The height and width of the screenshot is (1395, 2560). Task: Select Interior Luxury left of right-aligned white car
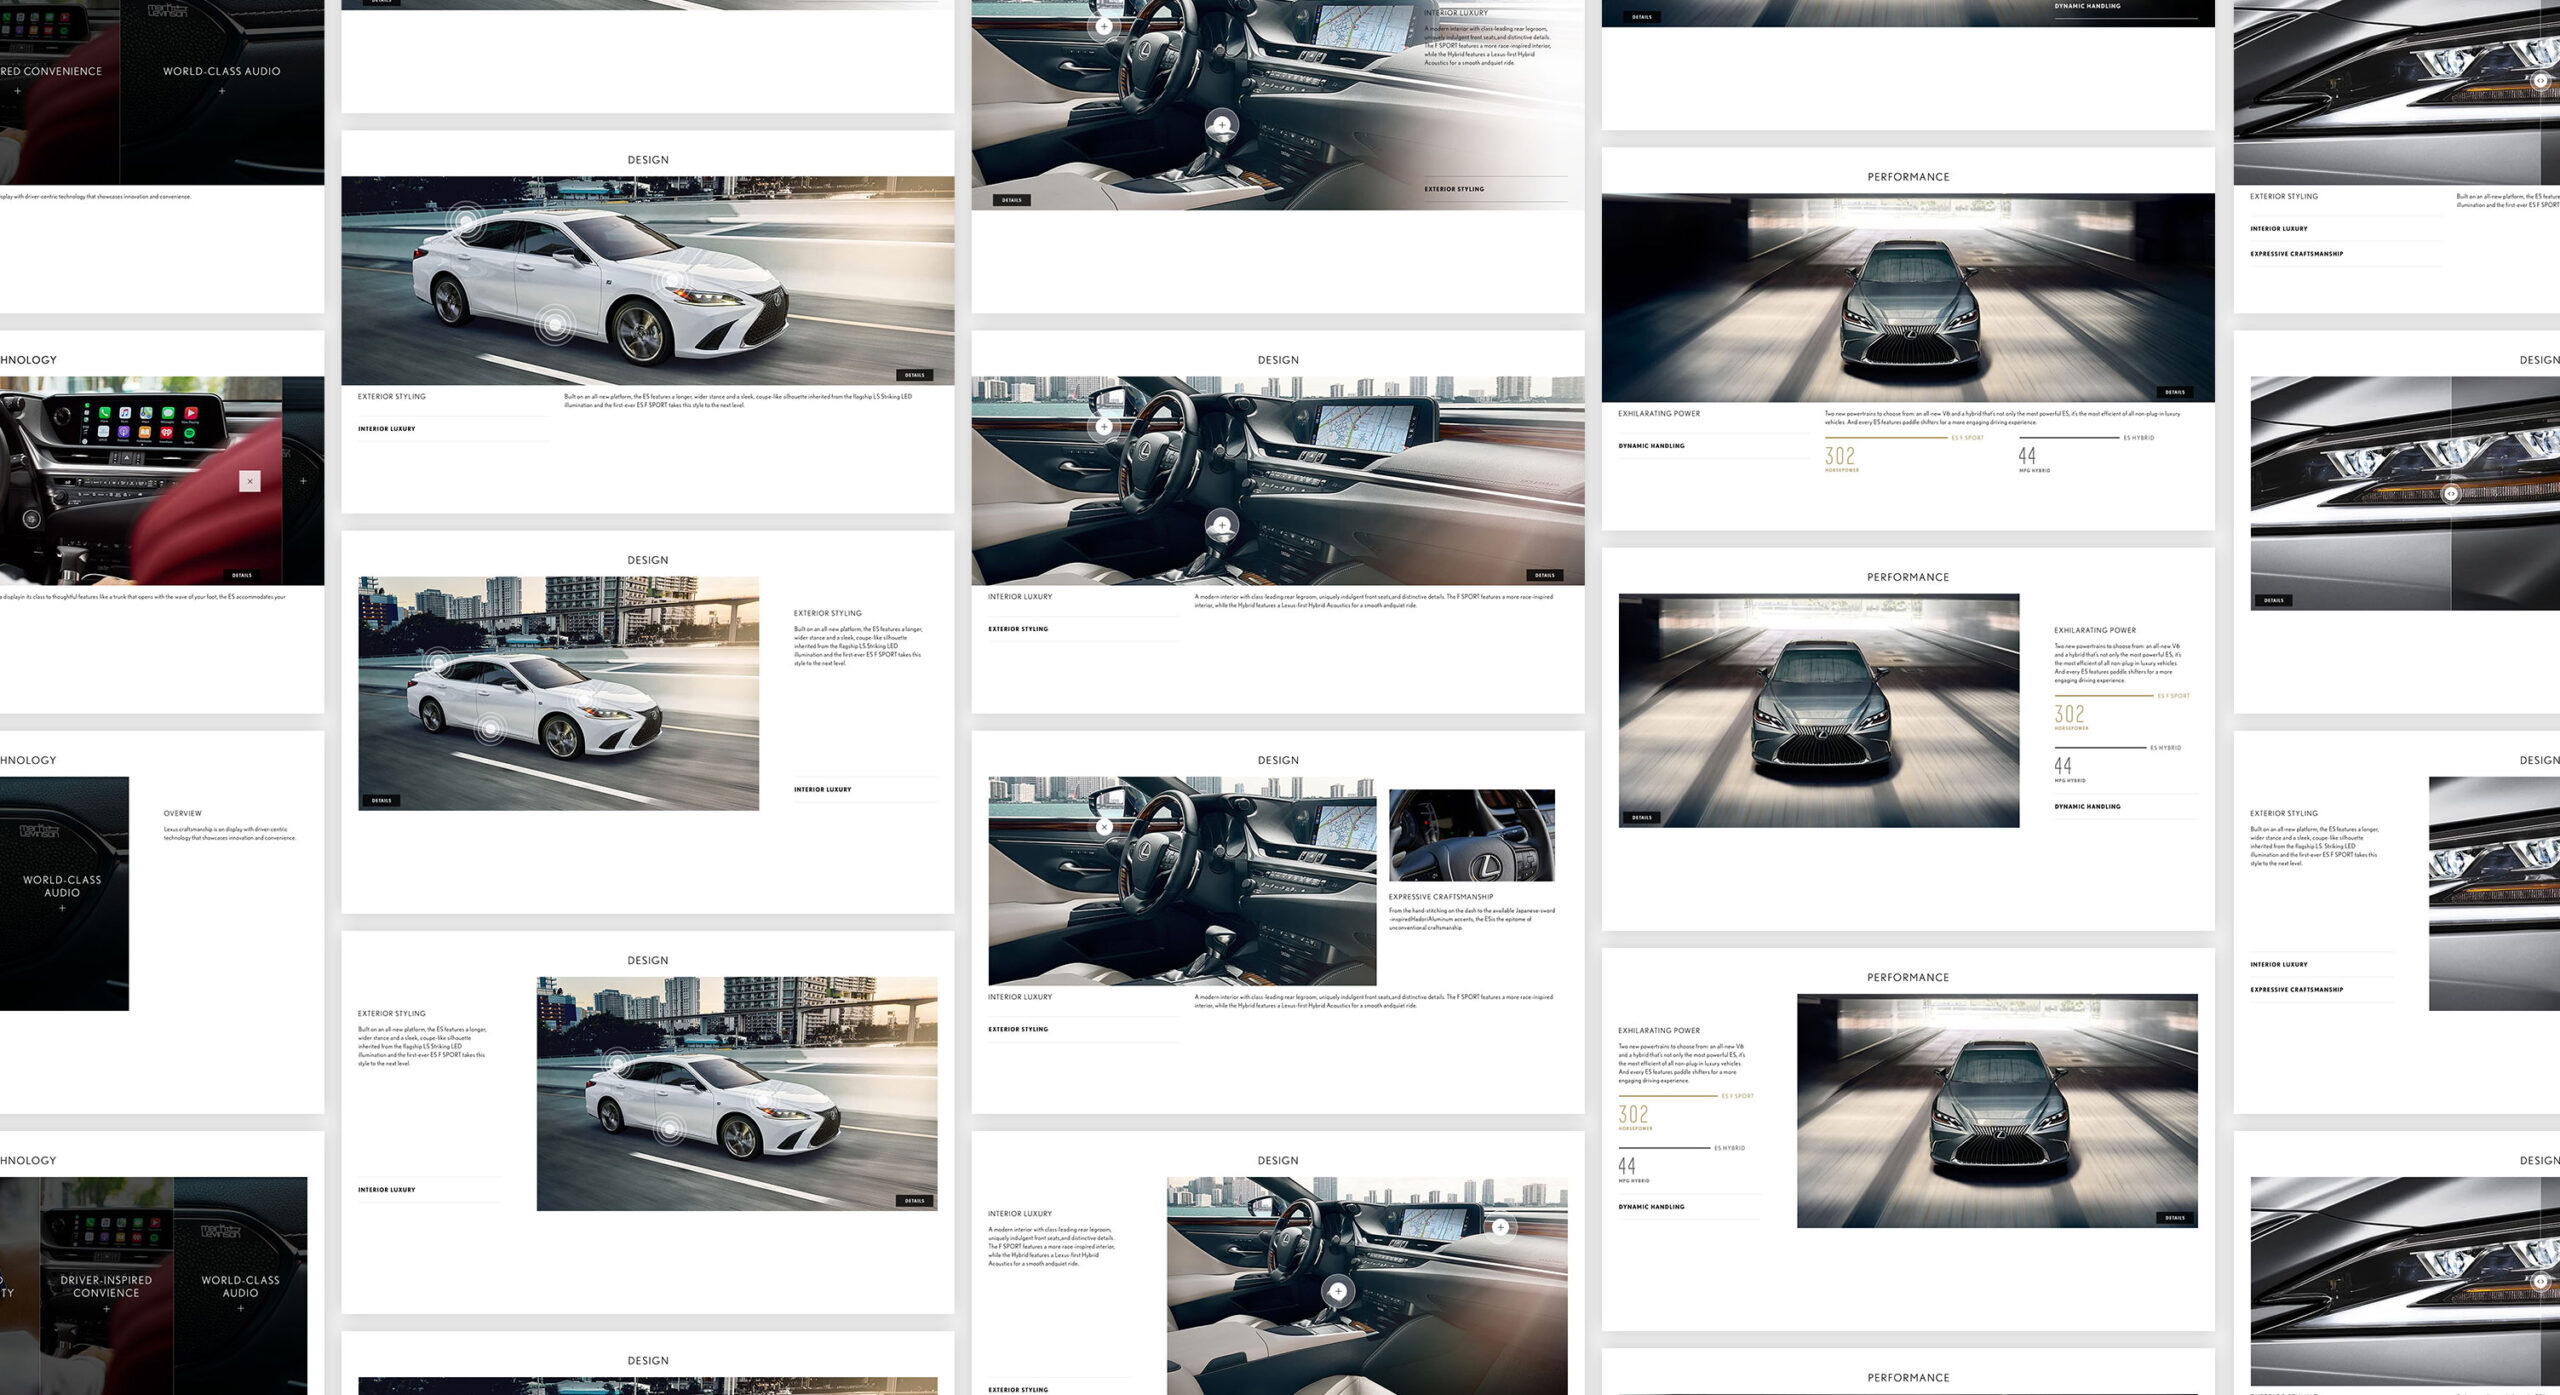pyautogui.click(x=387, y=1190)
